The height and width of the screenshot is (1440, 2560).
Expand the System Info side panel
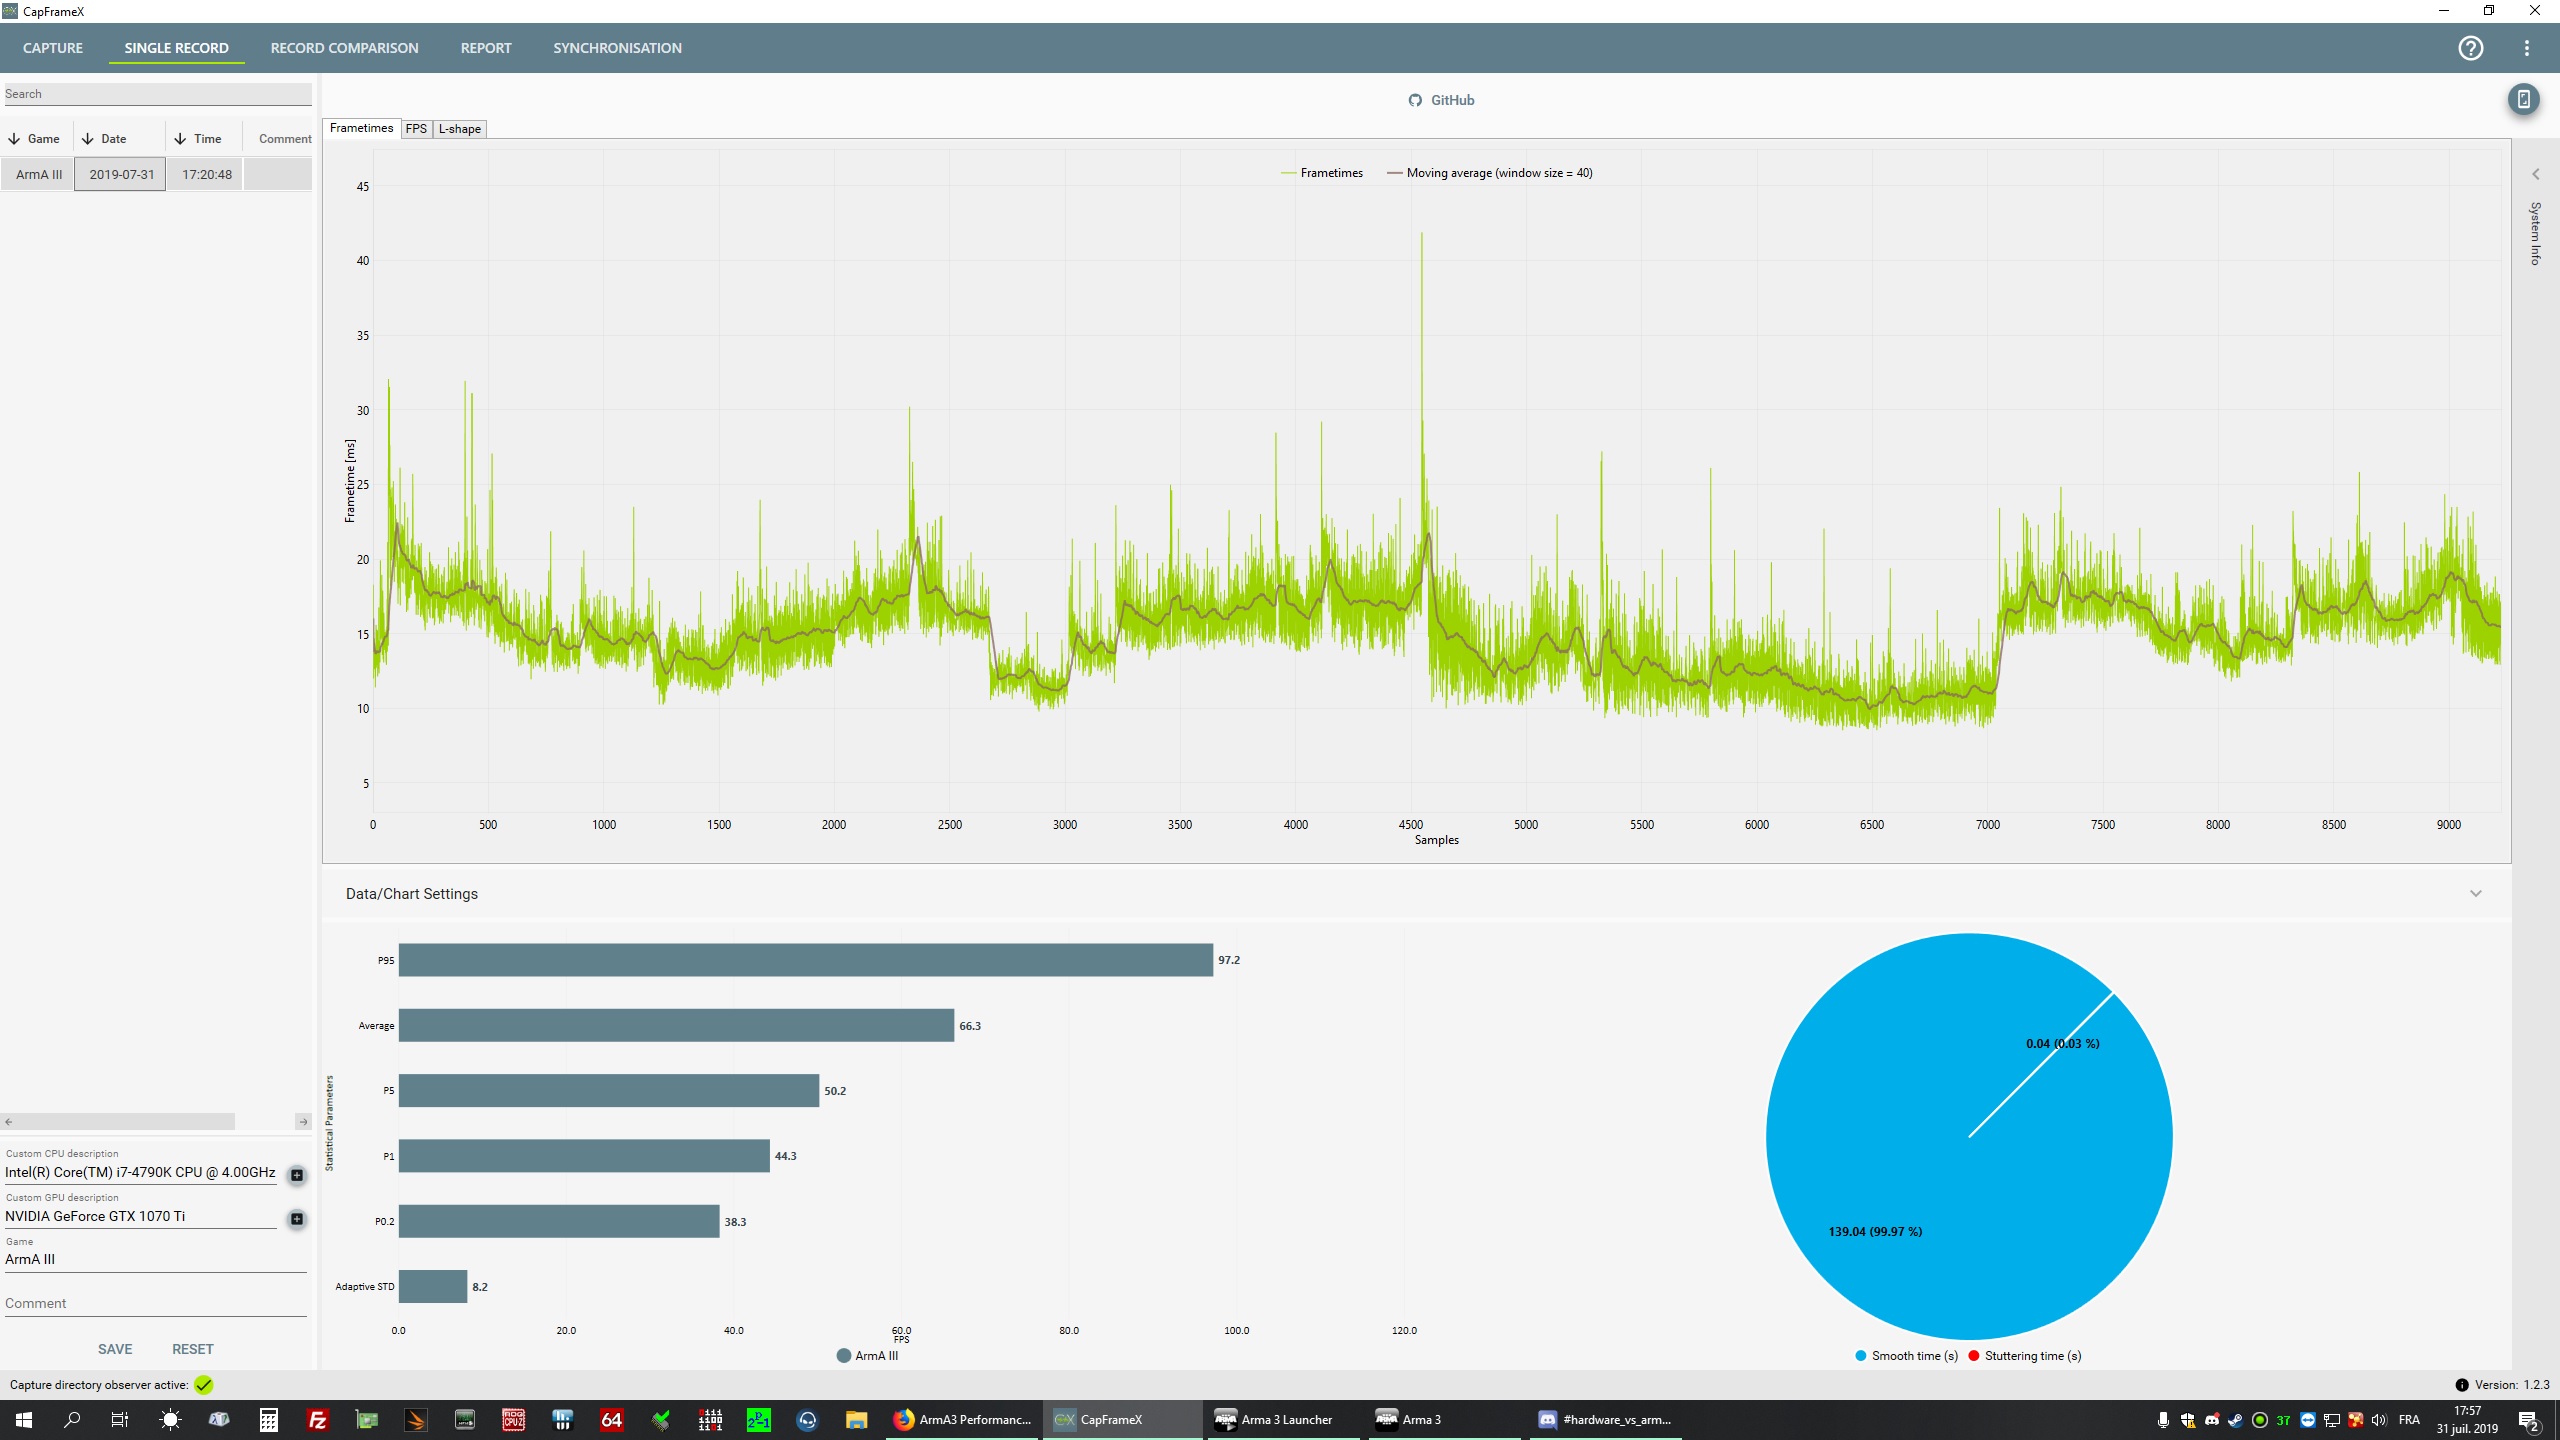(2535, 175)
